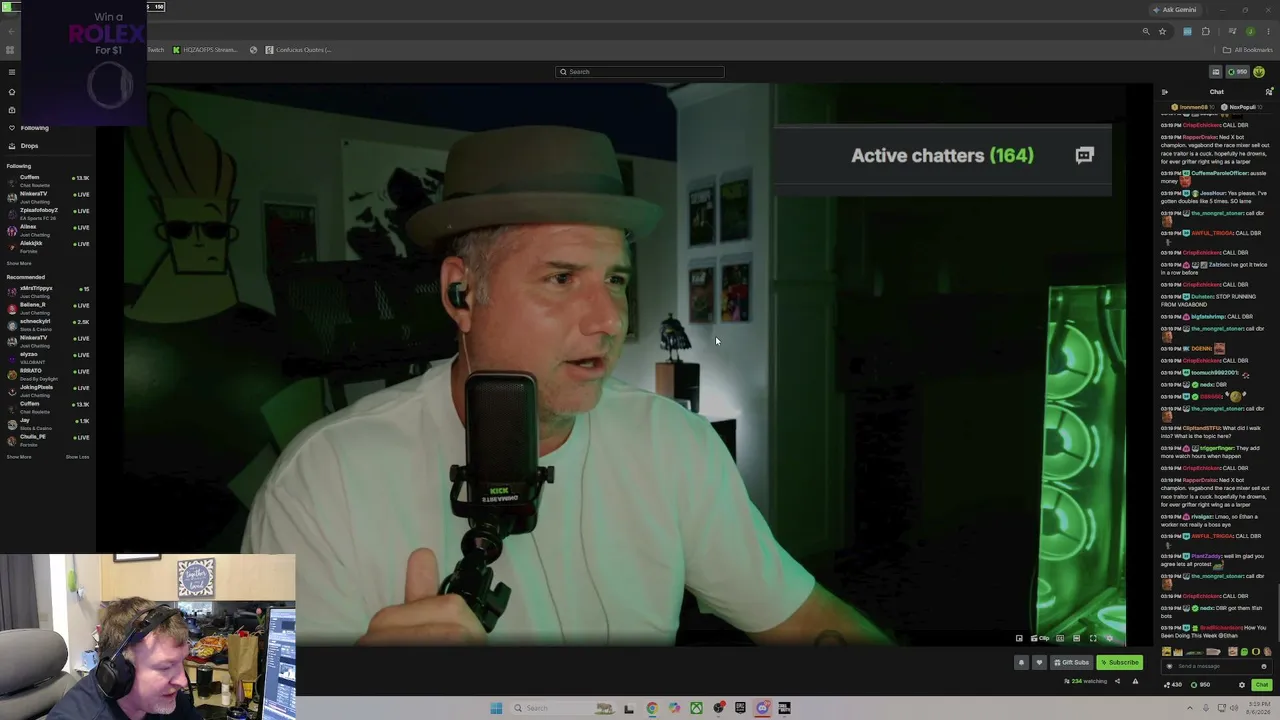Toggle picture-in-picture mini player

point(1019,638)
